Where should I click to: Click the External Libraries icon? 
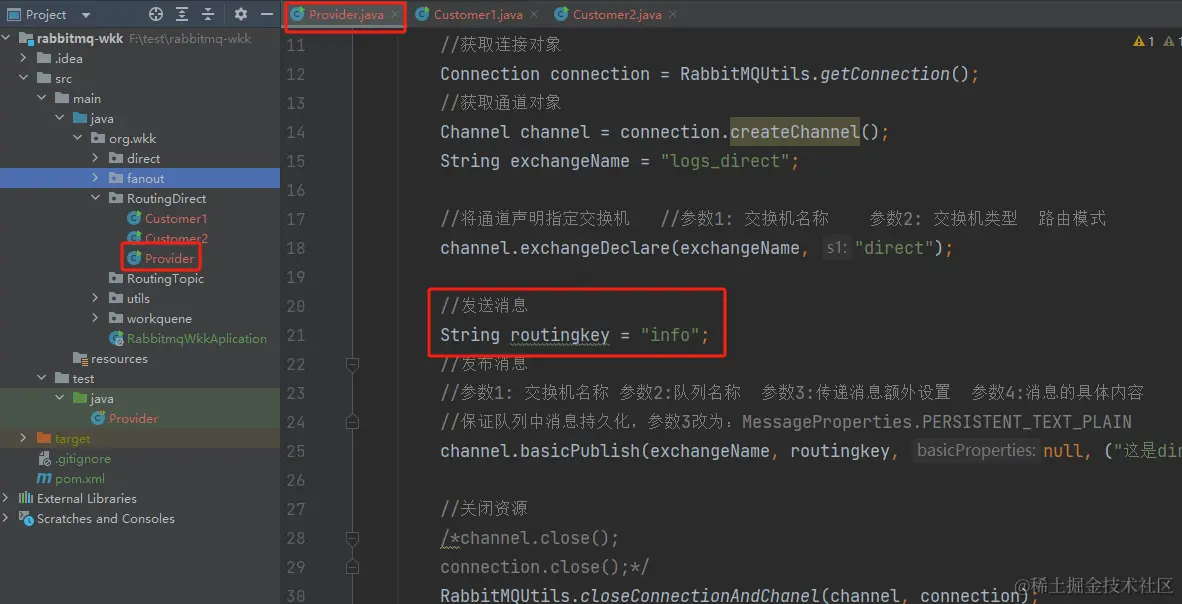click(x=26, y=498)
